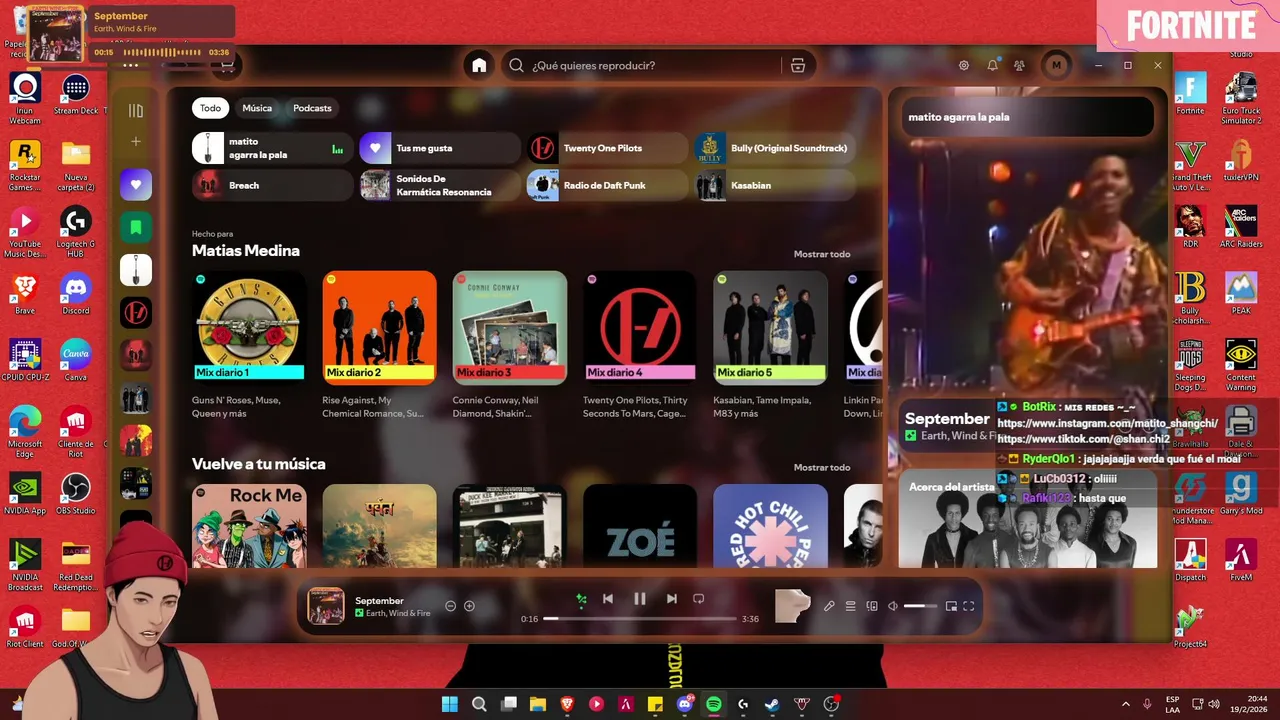Open matito agarra la pala shortcut

click(x=272, y=148)
